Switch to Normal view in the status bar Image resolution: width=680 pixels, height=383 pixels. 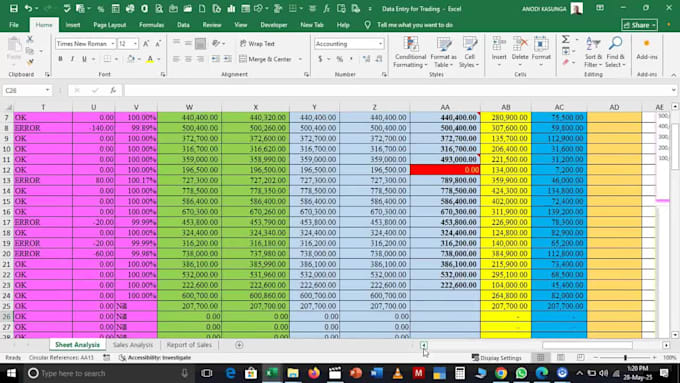[x=540, y=358]
